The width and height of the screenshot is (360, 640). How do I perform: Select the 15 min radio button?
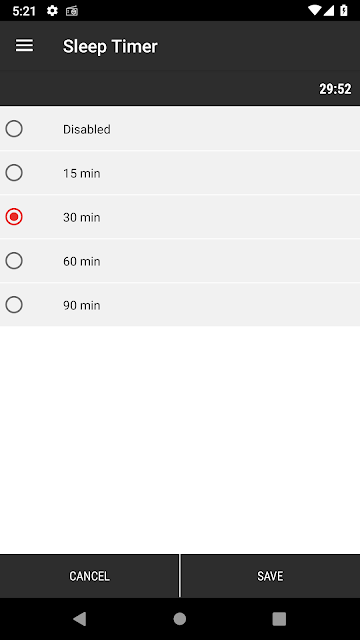[x=14, y=173]
